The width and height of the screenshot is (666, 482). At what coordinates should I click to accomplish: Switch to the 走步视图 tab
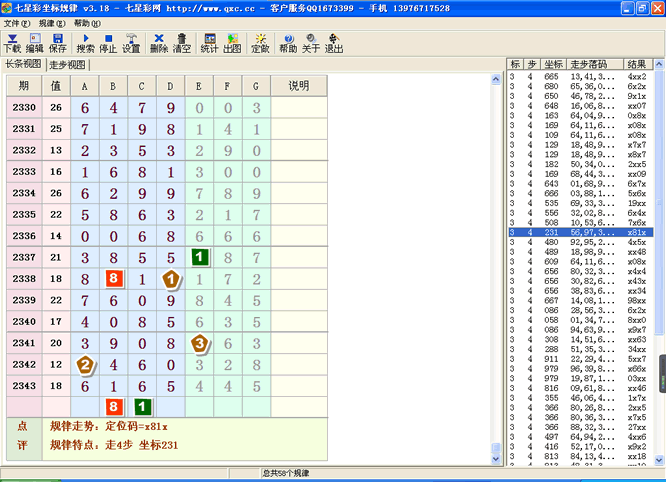pos(68,65)
